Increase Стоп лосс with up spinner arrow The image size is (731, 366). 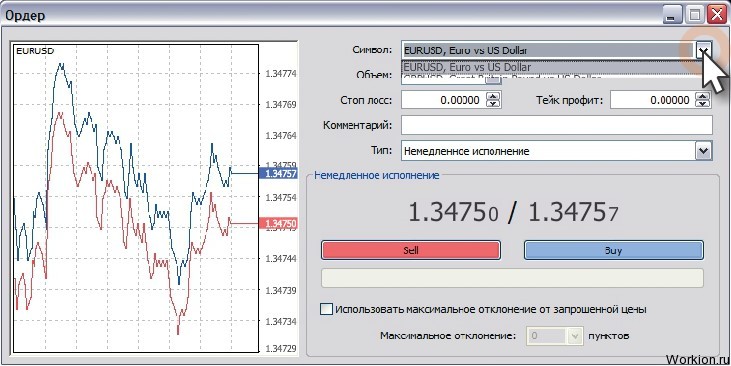(x=493, y=96)
